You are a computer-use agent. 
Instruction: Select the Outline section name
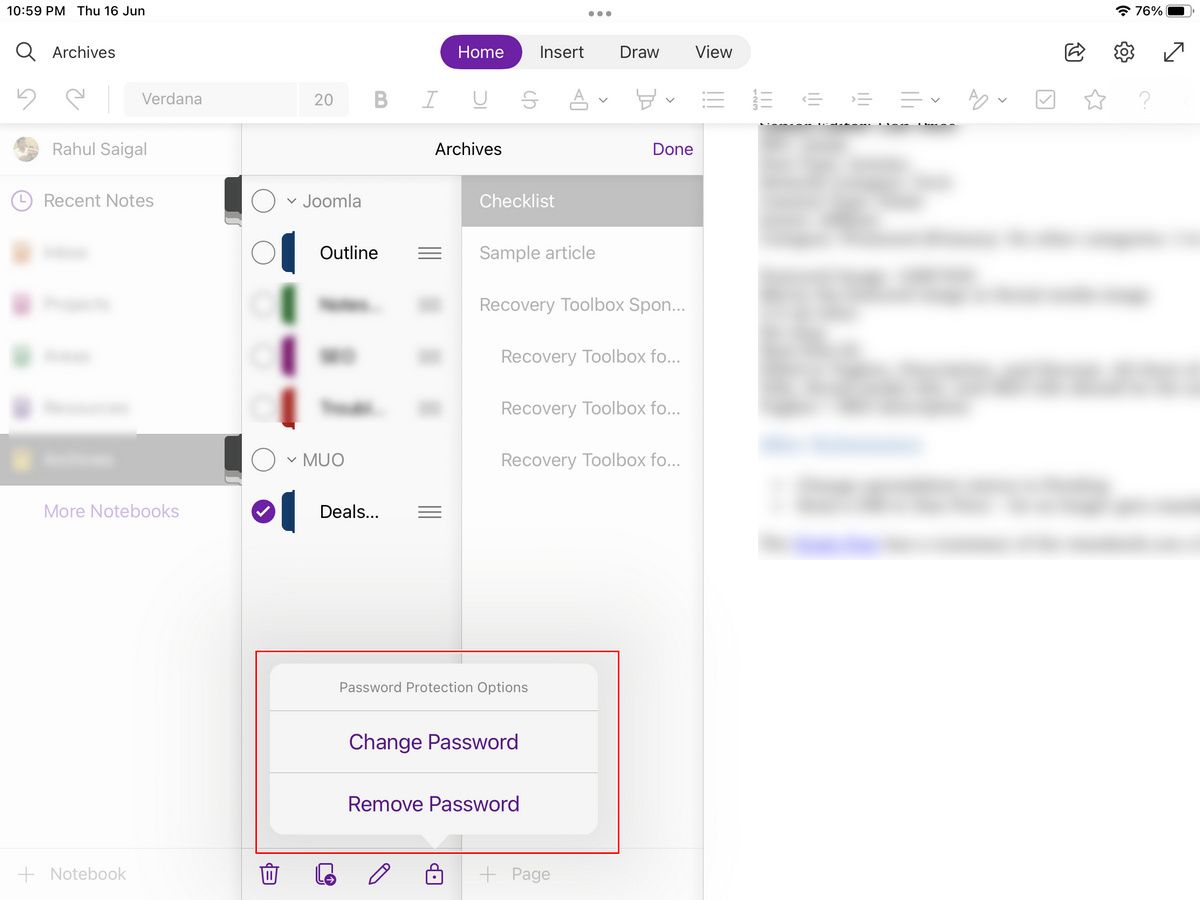349,253
